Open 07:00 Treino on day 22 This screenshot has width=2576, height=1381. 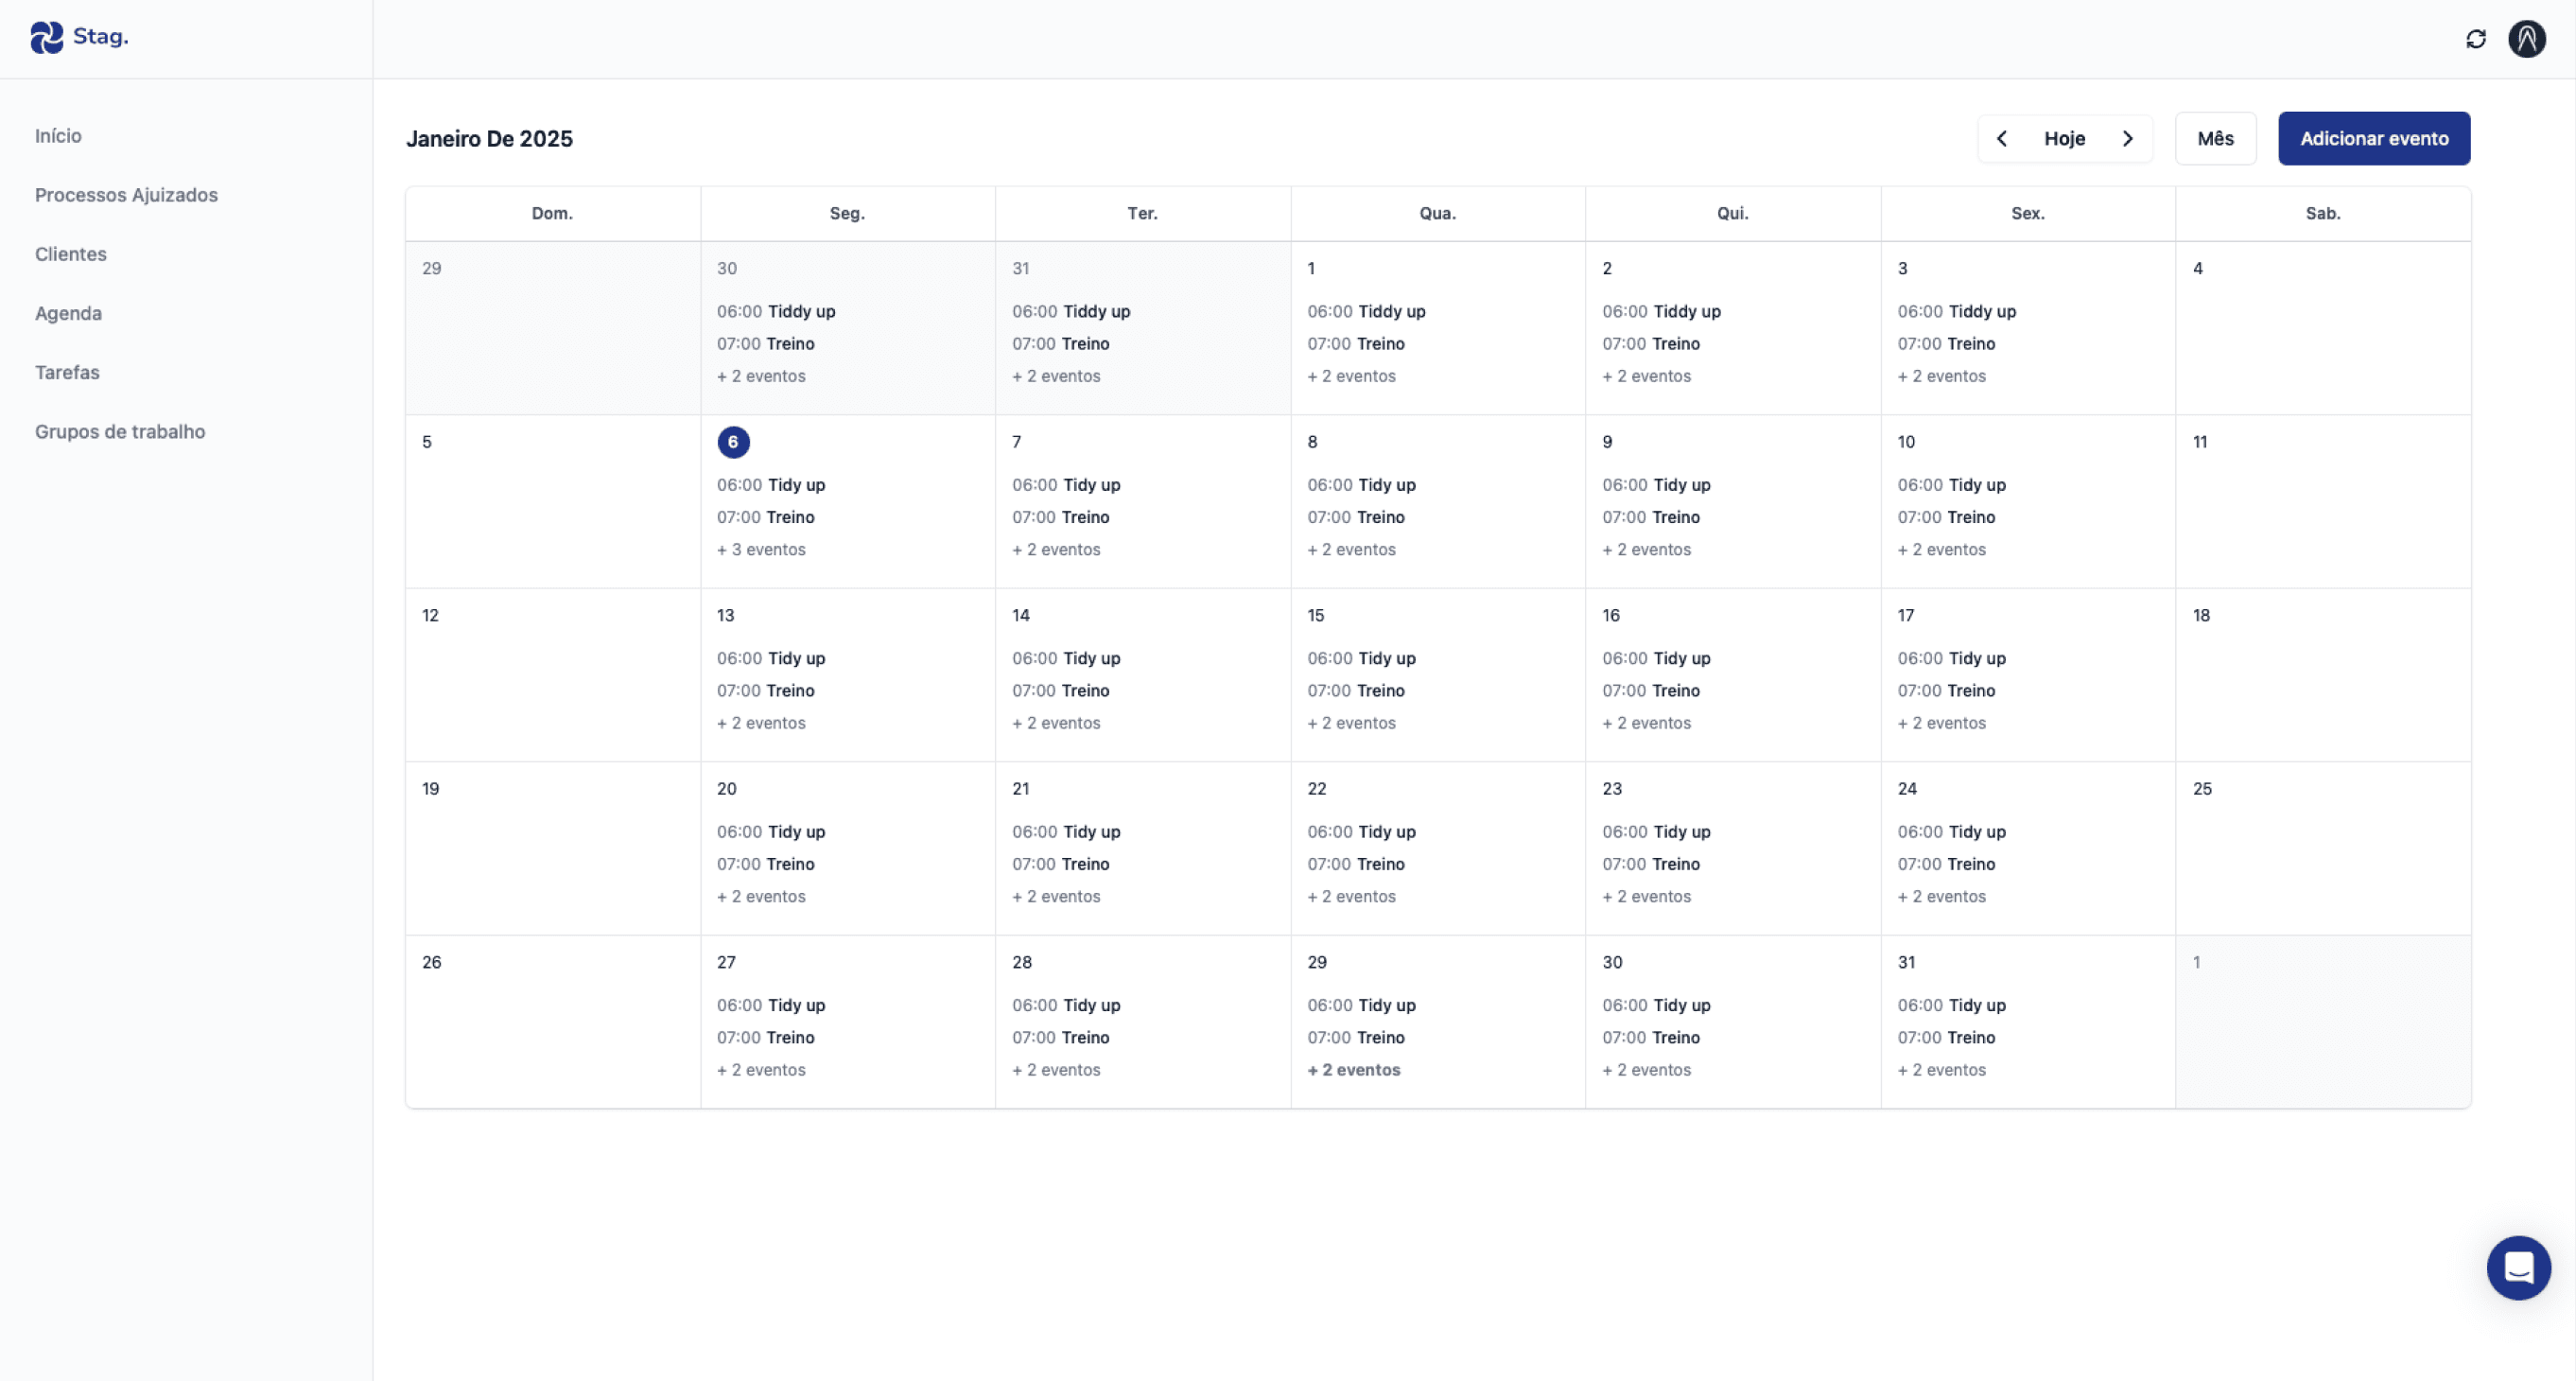click(x=1355, y=864)
